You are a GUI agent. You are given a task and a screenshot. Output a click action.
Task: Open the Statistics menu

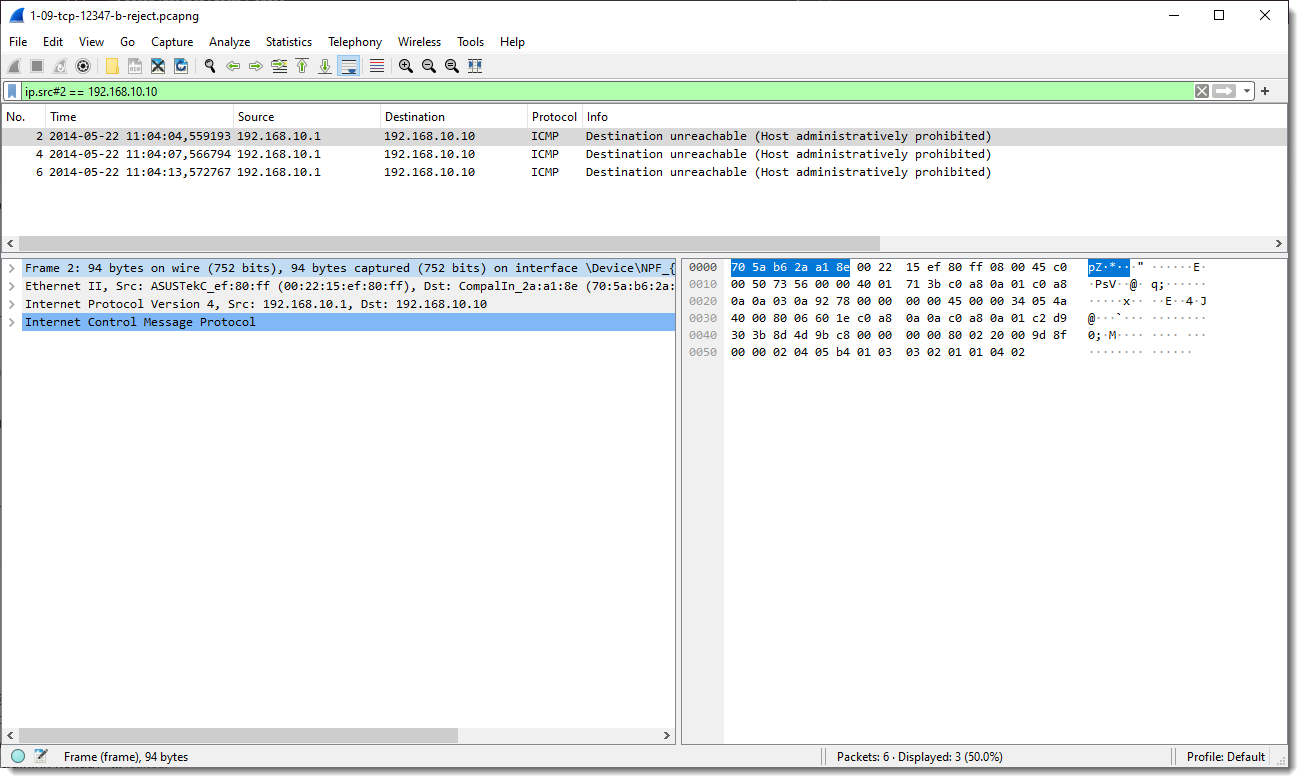point(288,42)
